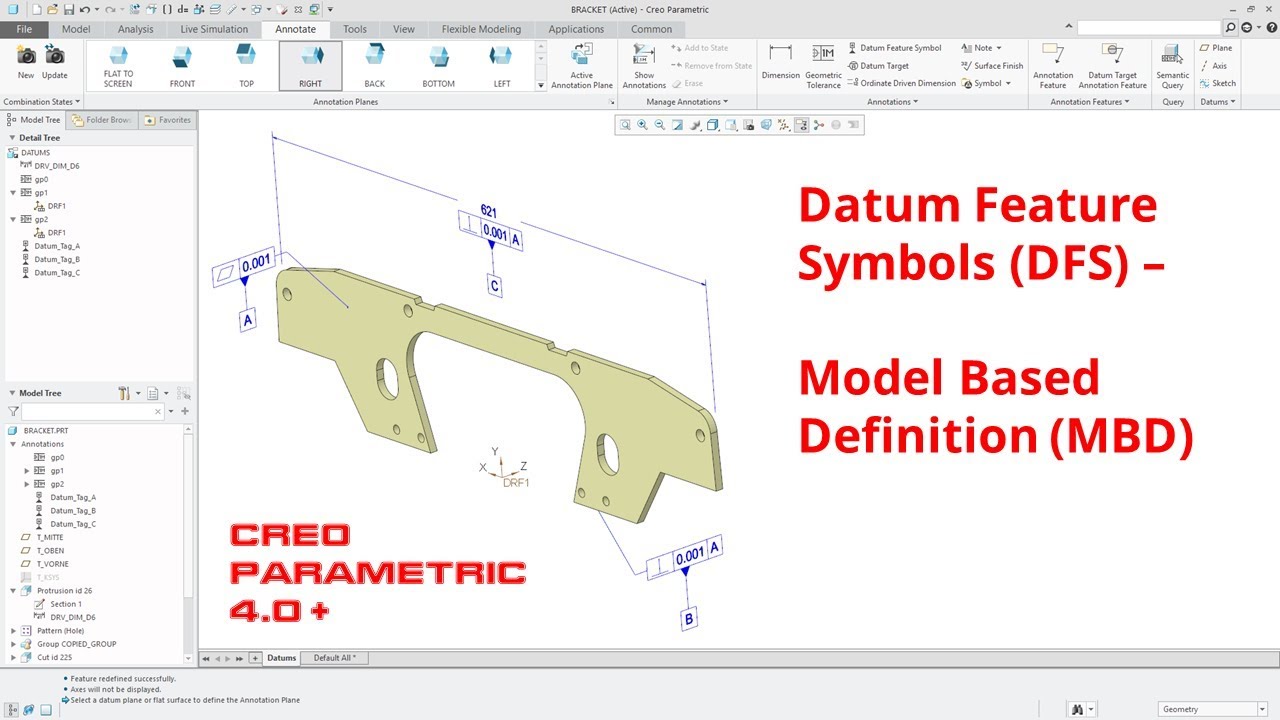Select BOTTOM annotation plane

pyautogui.click(x=438, y=65)
